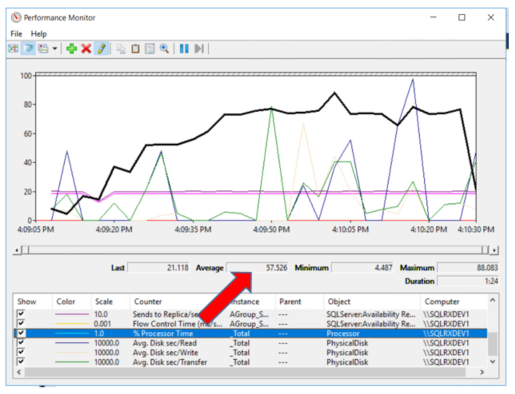The height and width of the screenshot is (394, 515).
Task: Uncheck Show for % Processor Time
Action: click(21, 333)
